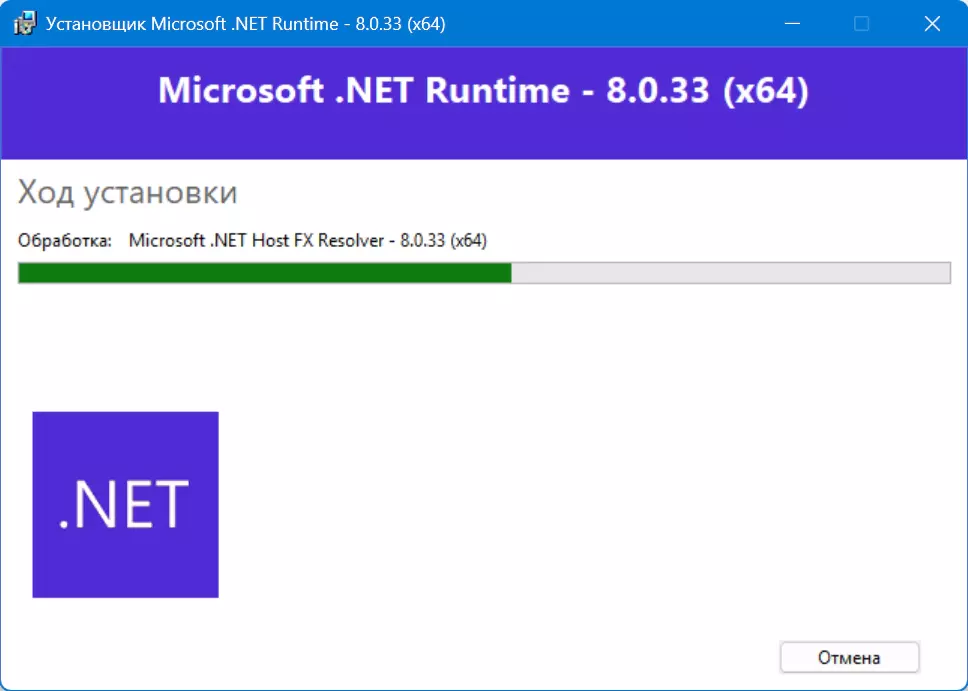The width and height of the screenshot is (968, 691).
Task: Click the word Microsoft in the purple banner
Action: tap(241, 91)
